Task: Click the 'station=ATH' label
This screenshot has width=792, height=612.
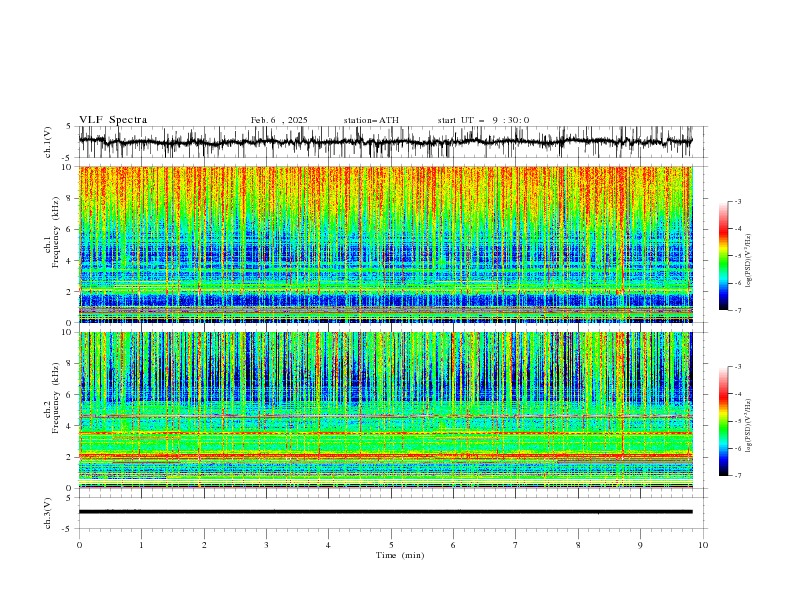Action: [371, 120]
